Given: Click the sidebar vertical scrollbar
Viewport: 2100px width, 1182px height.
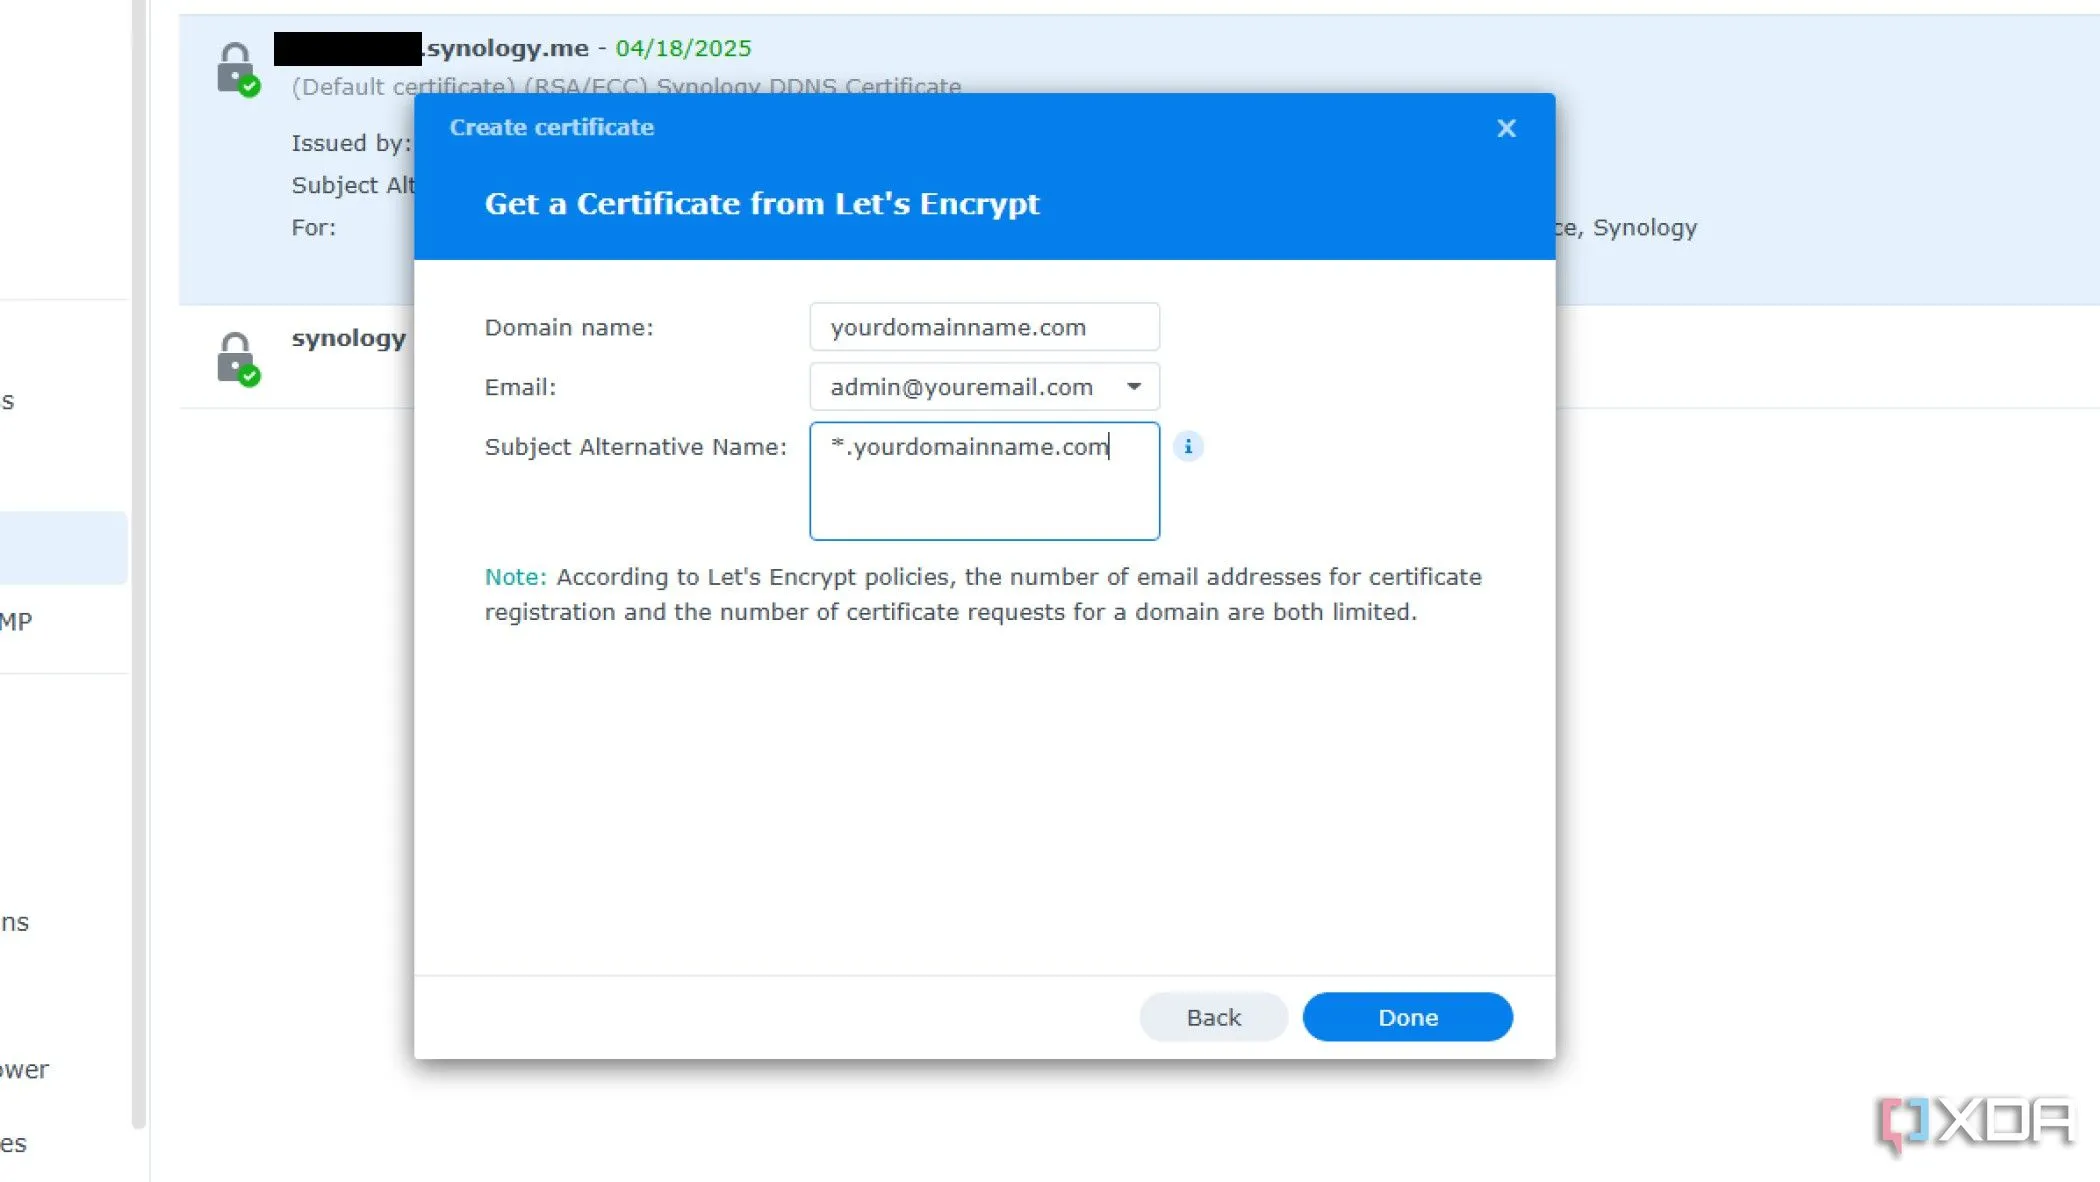Looking at the screenshot, I should pyautogui.click(x=139, y=564).
